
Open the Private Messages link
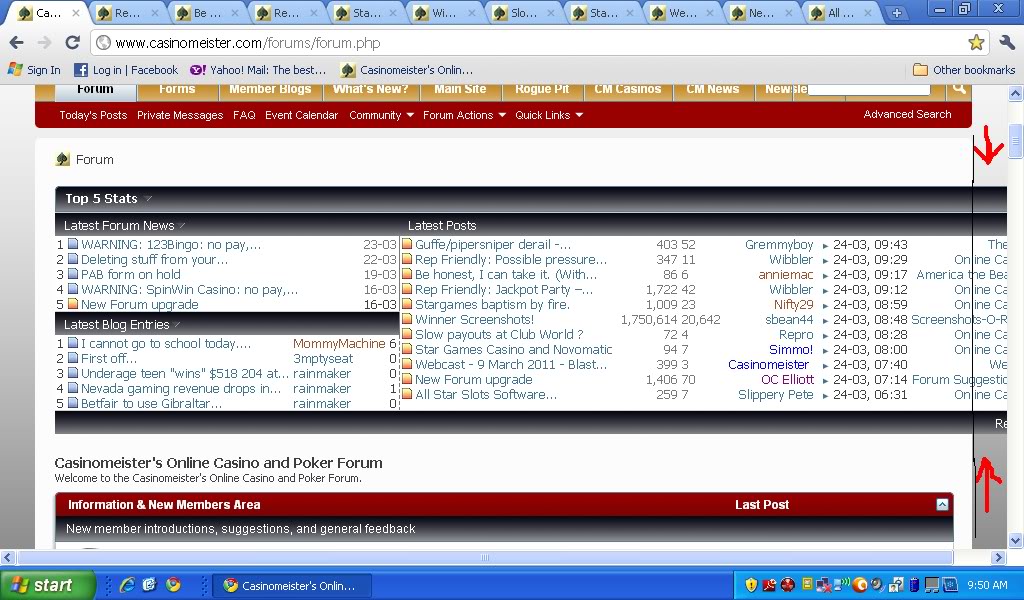[180, 115]
